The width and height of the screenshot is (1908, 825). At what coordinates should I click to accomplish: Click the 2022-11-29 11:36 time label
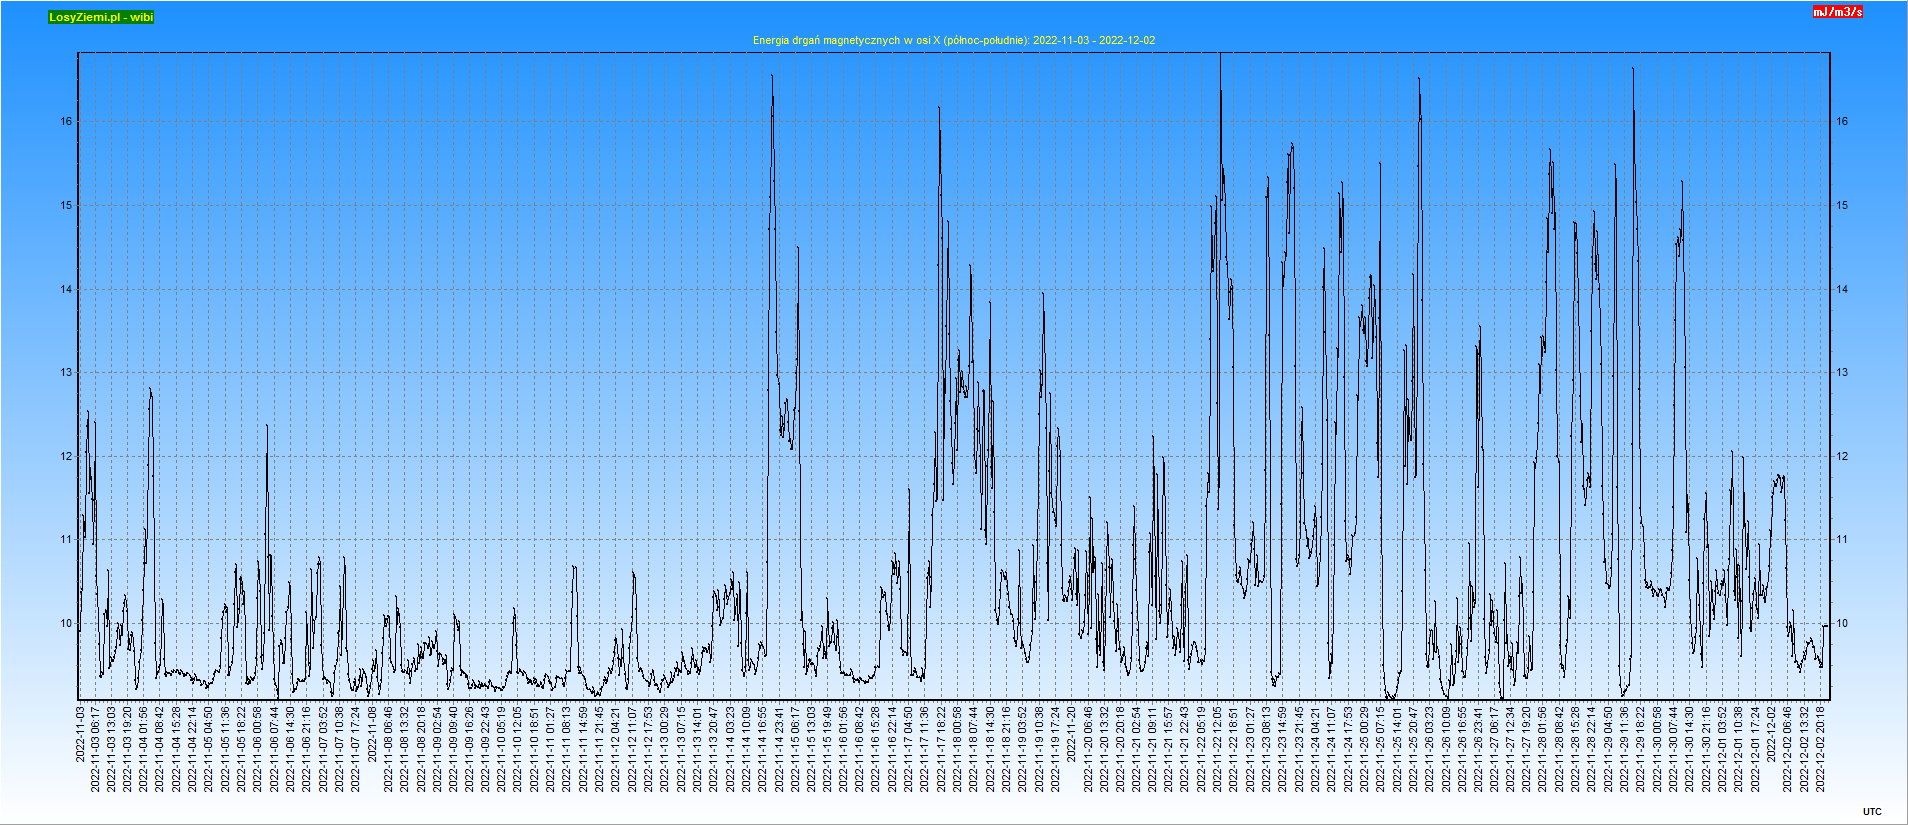pyautogui.click(x=1625, y=749)
